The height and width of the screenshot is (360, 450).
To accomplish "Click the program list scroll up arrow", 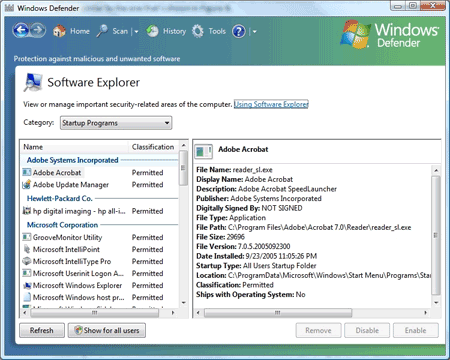I will [183, 146].
